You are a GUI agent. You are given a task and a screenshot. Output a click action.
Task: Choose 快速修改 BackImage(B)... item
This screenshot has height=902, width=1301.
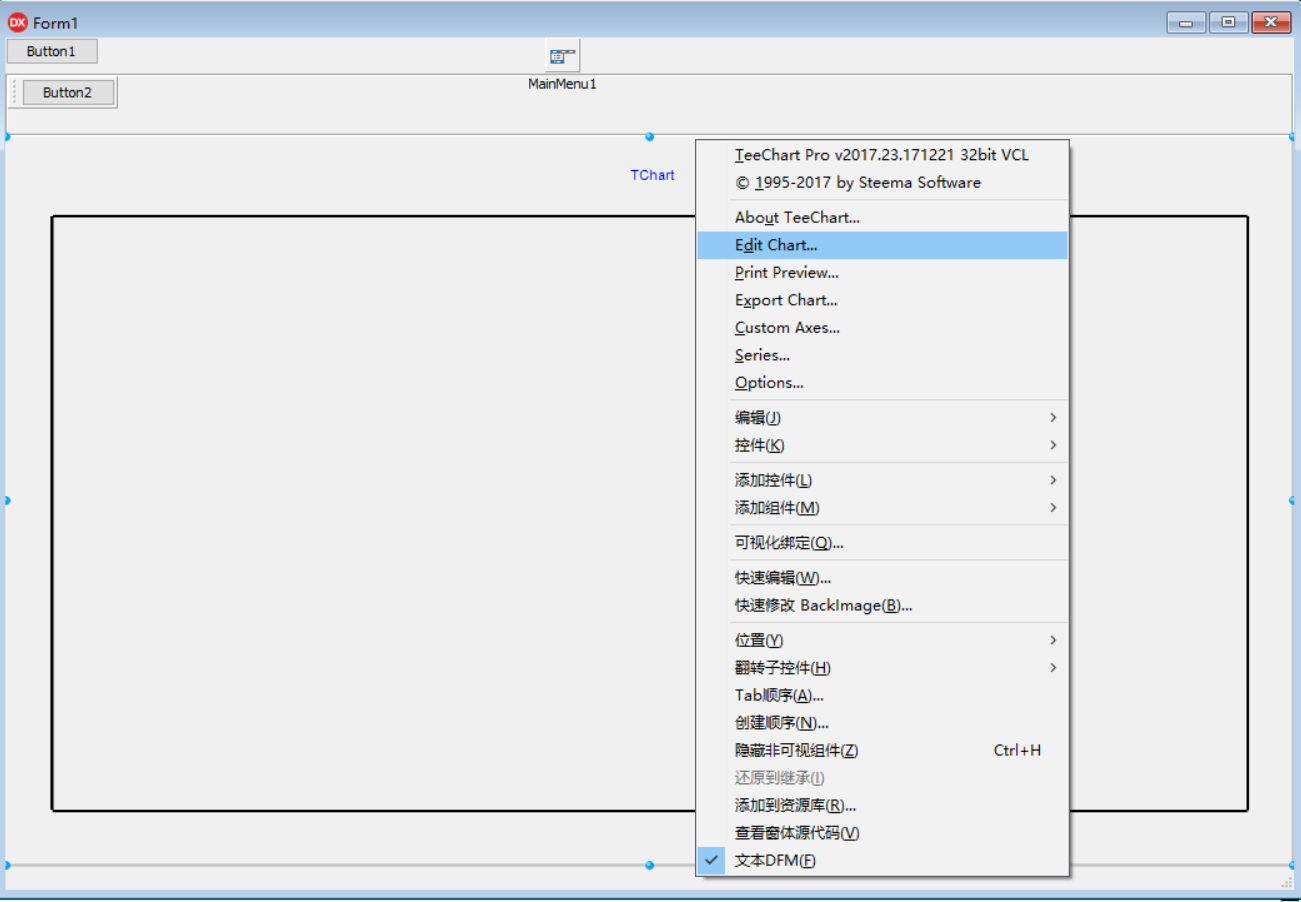coord(882,605)
